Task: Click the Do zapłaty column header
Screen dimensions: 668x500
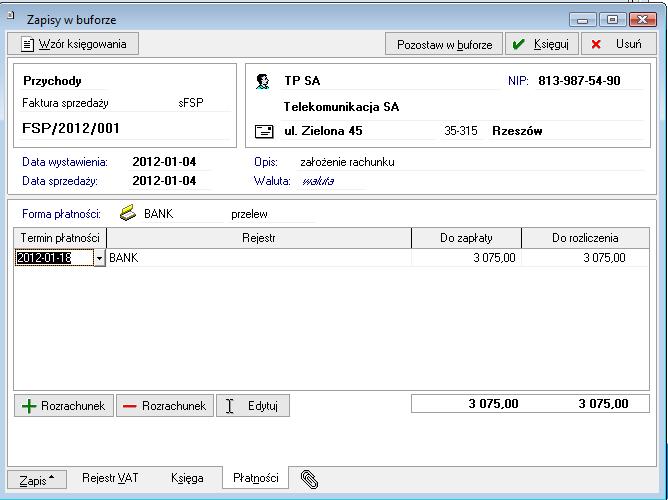Action: (466, 238)
